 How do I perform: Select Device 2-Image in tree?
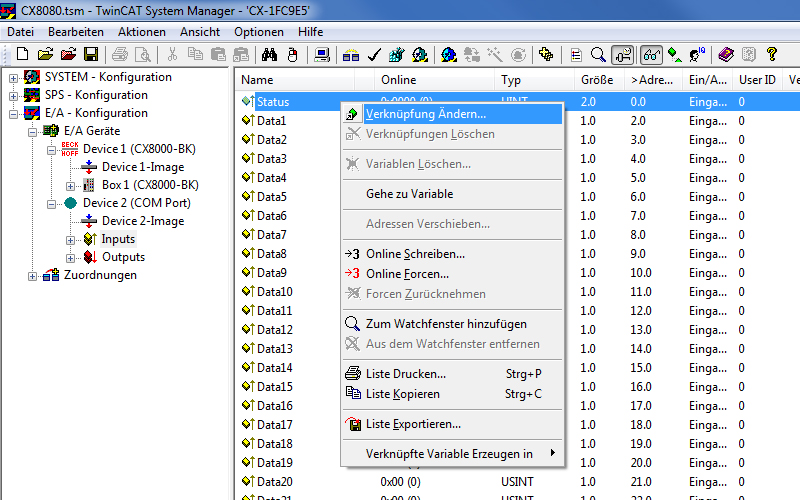pos(143,221)
